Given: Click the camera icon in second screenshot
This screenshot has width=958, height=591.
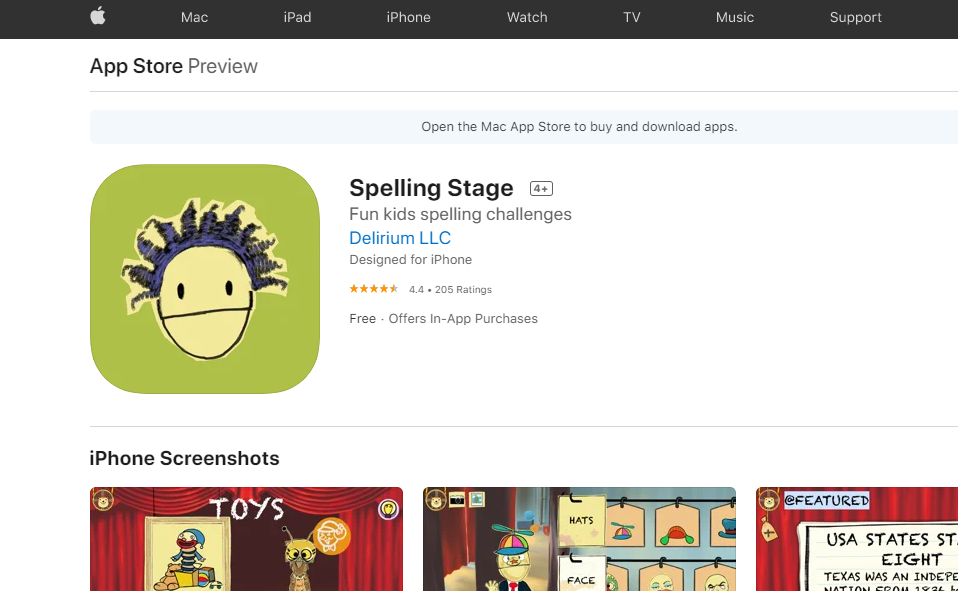Looking at the screenshot, I should (457, 500).
